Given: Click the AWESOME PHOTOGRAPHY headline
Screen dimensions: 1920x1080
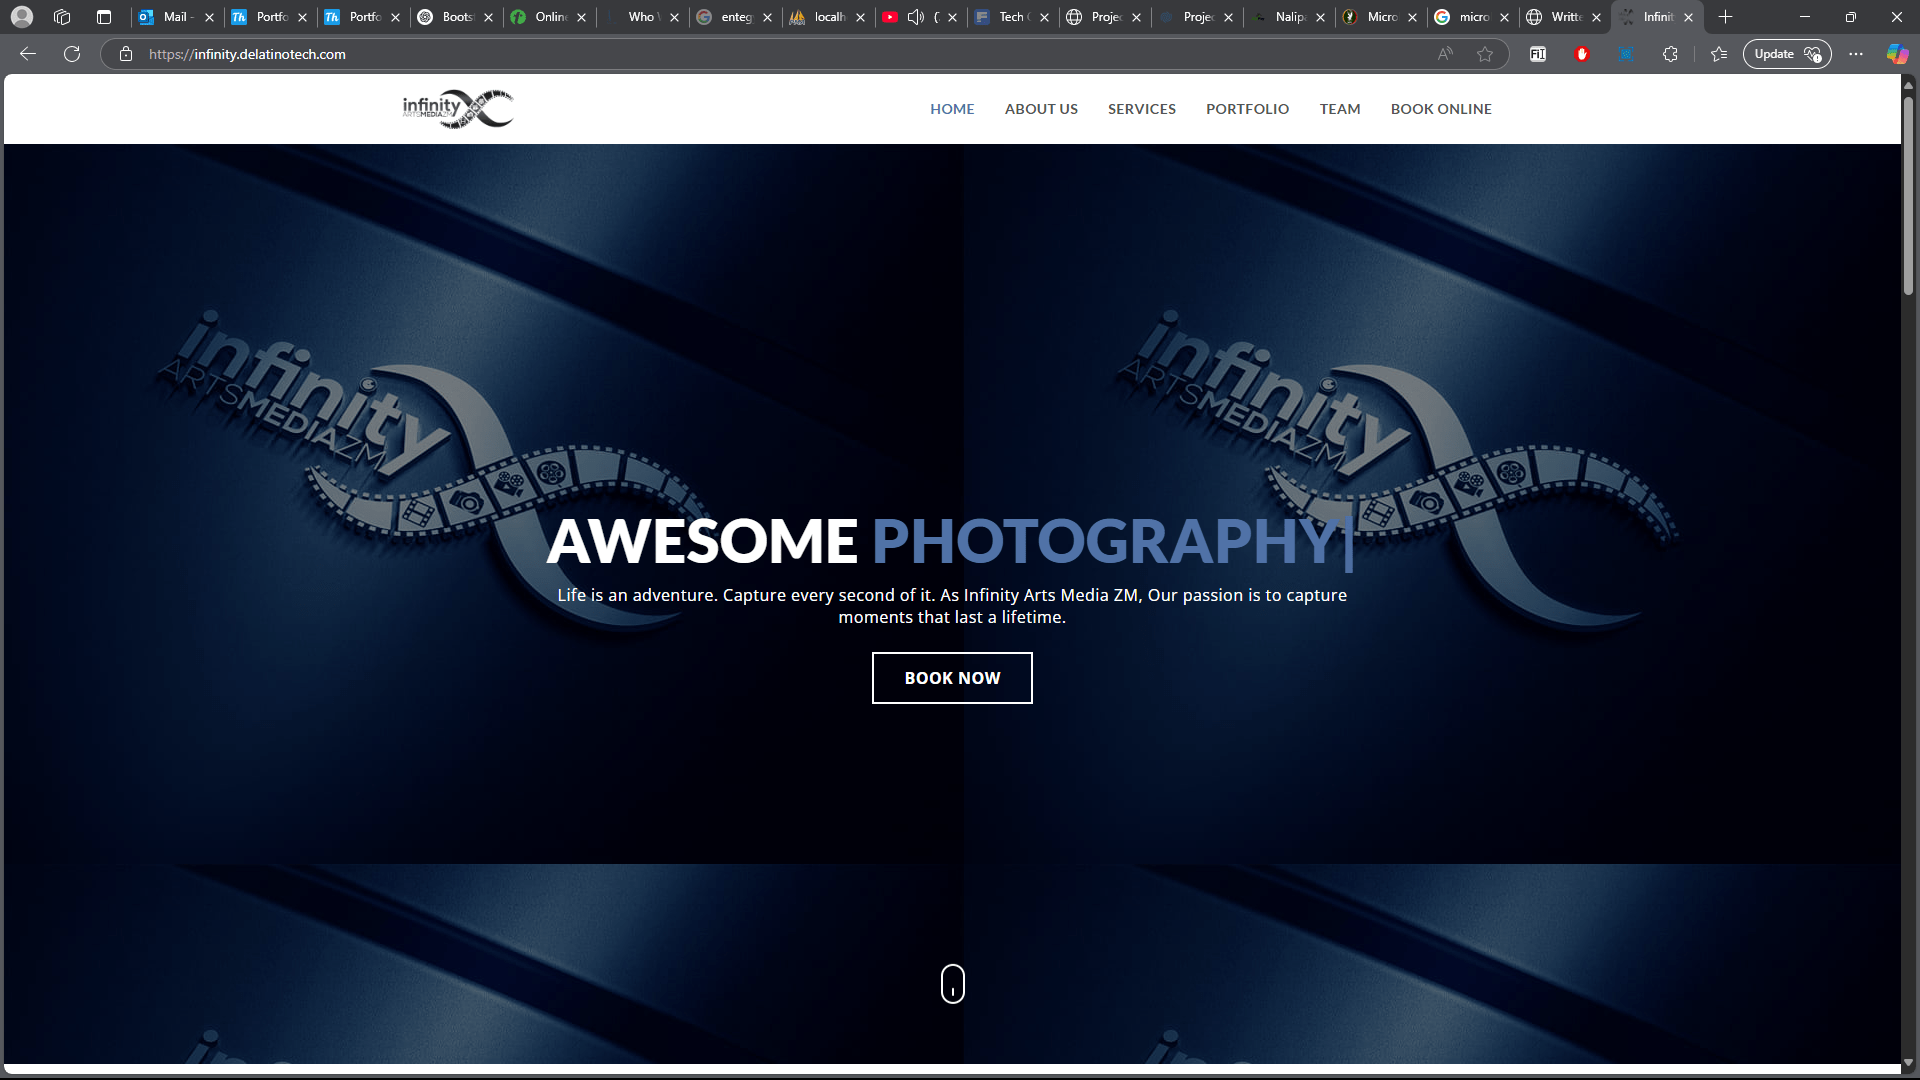Looking at the screenshot, I should (951, 541).
